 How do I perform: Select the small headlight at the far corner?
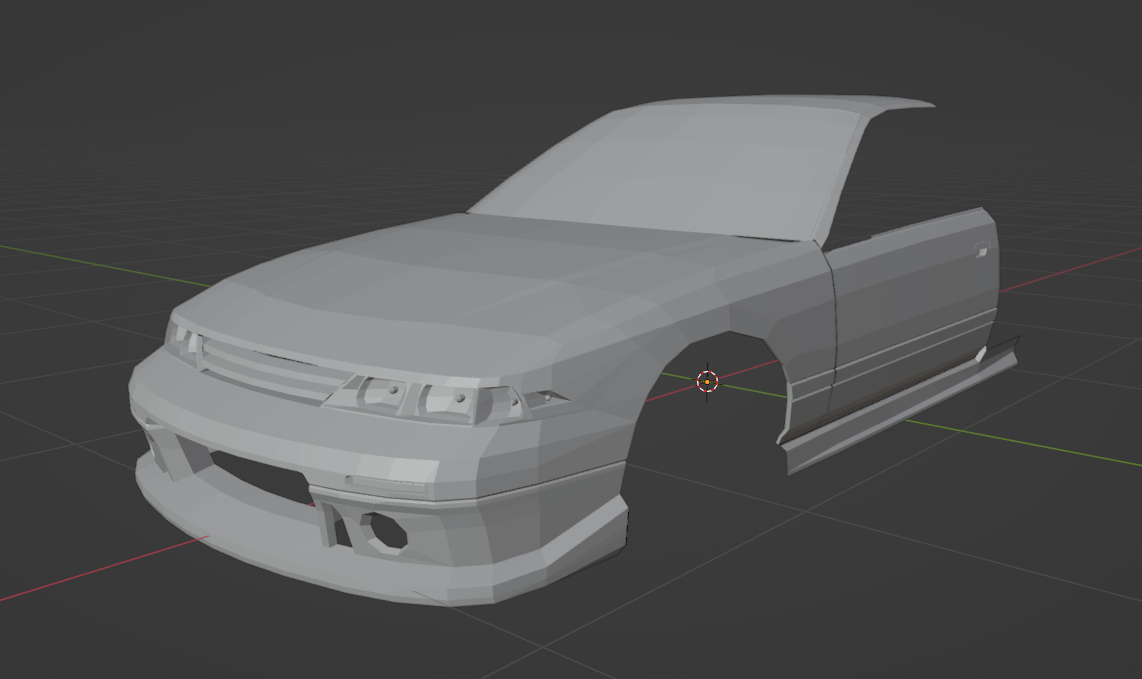(182, 334)
